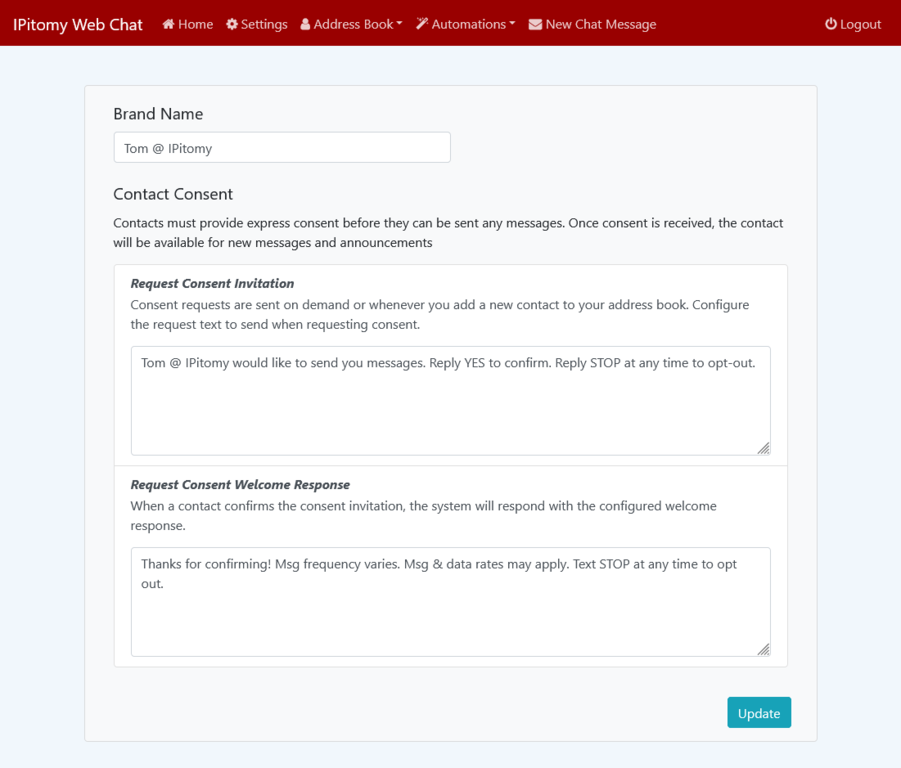Focus the Brand Name input field
Viewport: 901px width, 768px height.
282,148
